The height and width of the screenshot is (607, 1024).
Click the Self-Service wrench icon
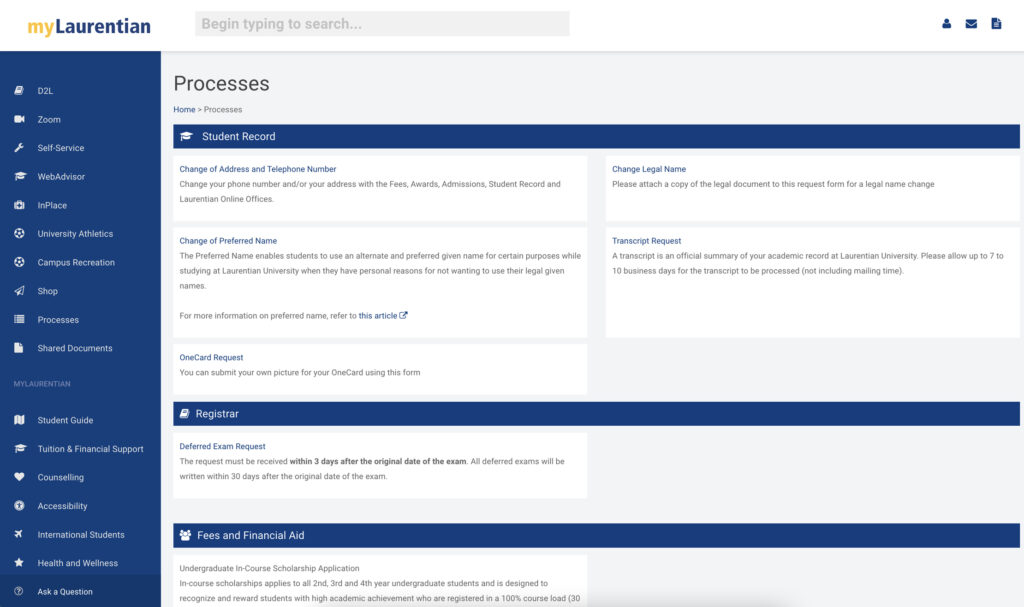coord(19,148)
